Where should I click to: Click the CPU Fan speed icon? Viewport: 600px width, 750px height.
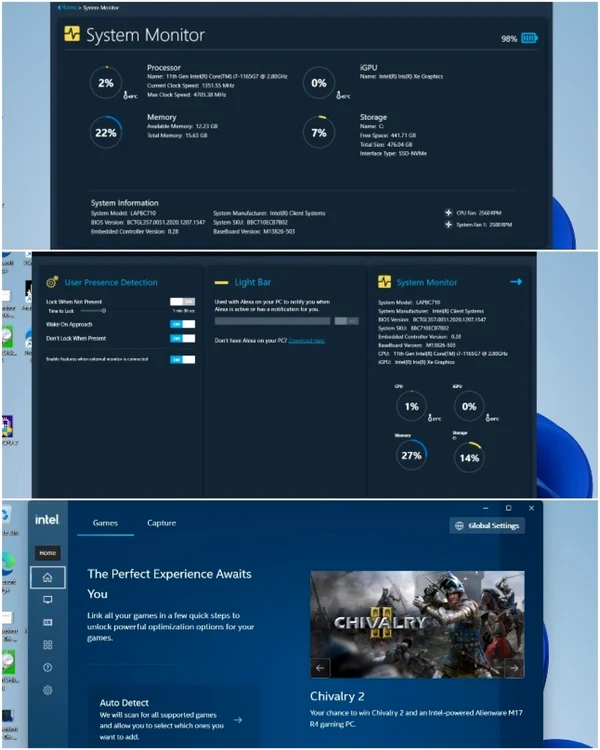pyautogui.click(x=448, y=213)
